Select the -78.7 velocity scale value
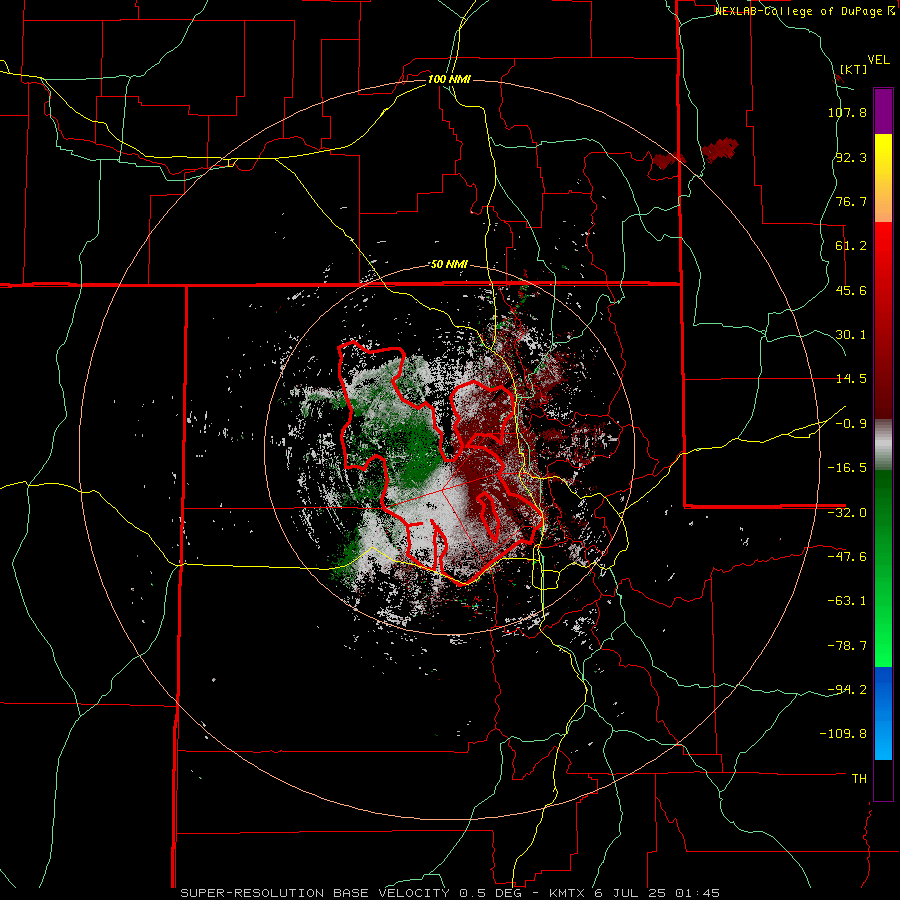The image size is (900, 900). [x=847, y=646]
